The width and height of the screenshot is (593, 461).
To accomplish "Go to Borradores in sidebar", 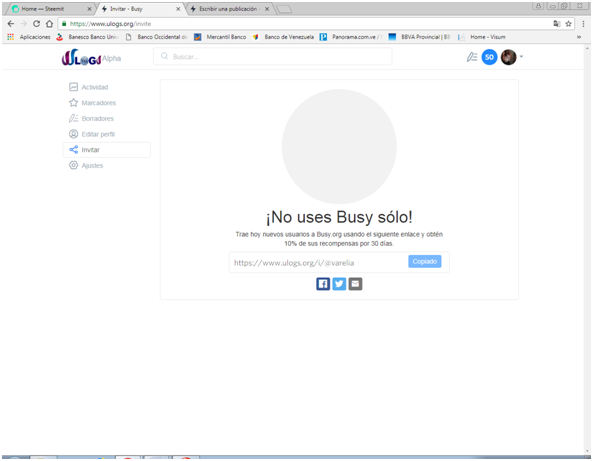I will pyautogui.click(x=91, y=118).
